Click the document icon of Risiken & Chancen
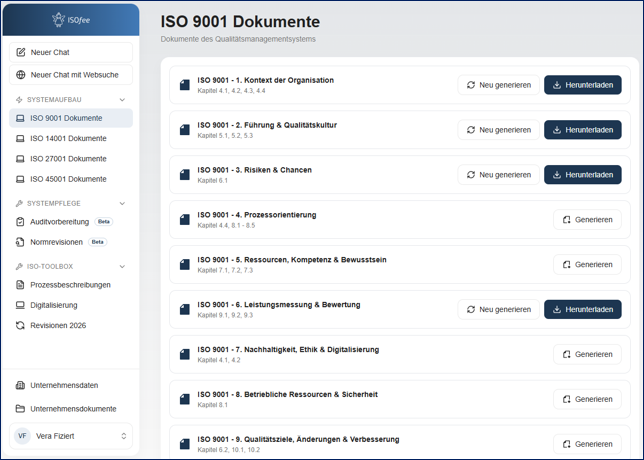Image resolution: width=644 pixels, height=460 pixels. click(x=185, y=175)
